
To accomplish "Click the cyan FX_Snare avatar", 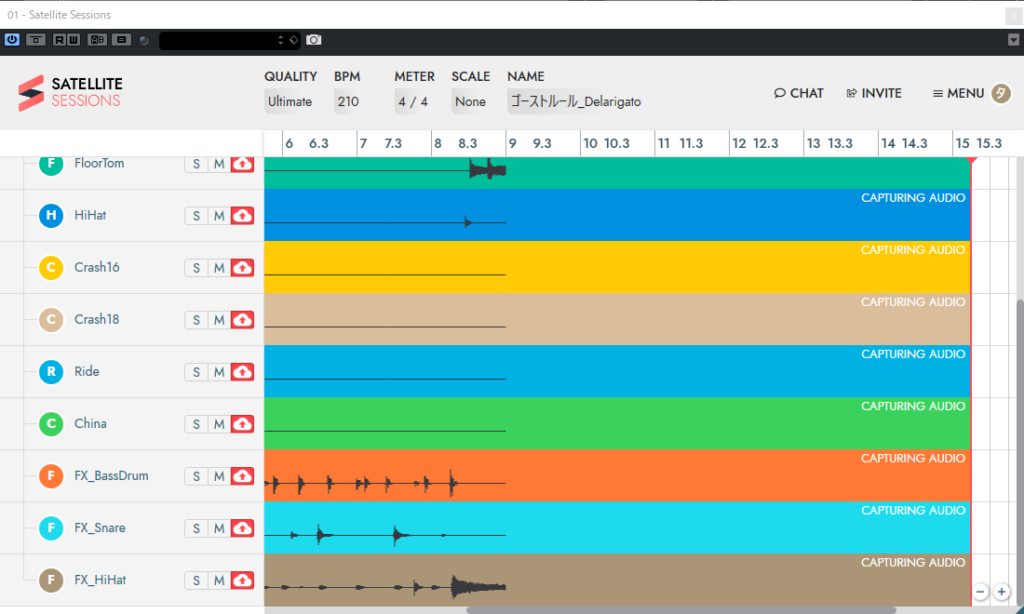I will 51,528.
